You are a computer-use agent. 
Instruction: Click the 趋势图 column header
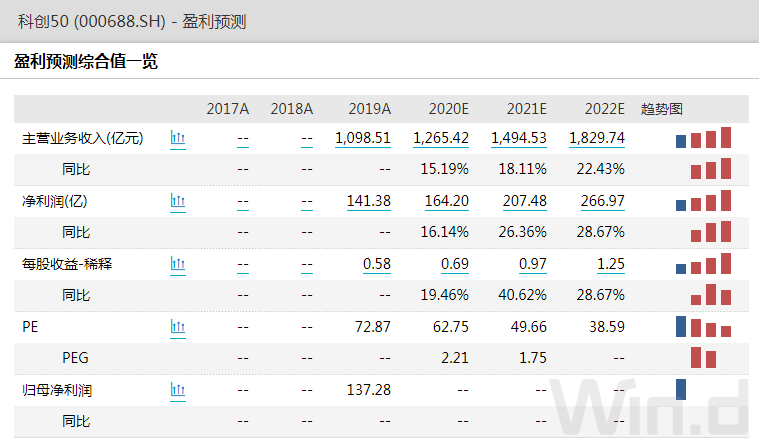point(662,109)
